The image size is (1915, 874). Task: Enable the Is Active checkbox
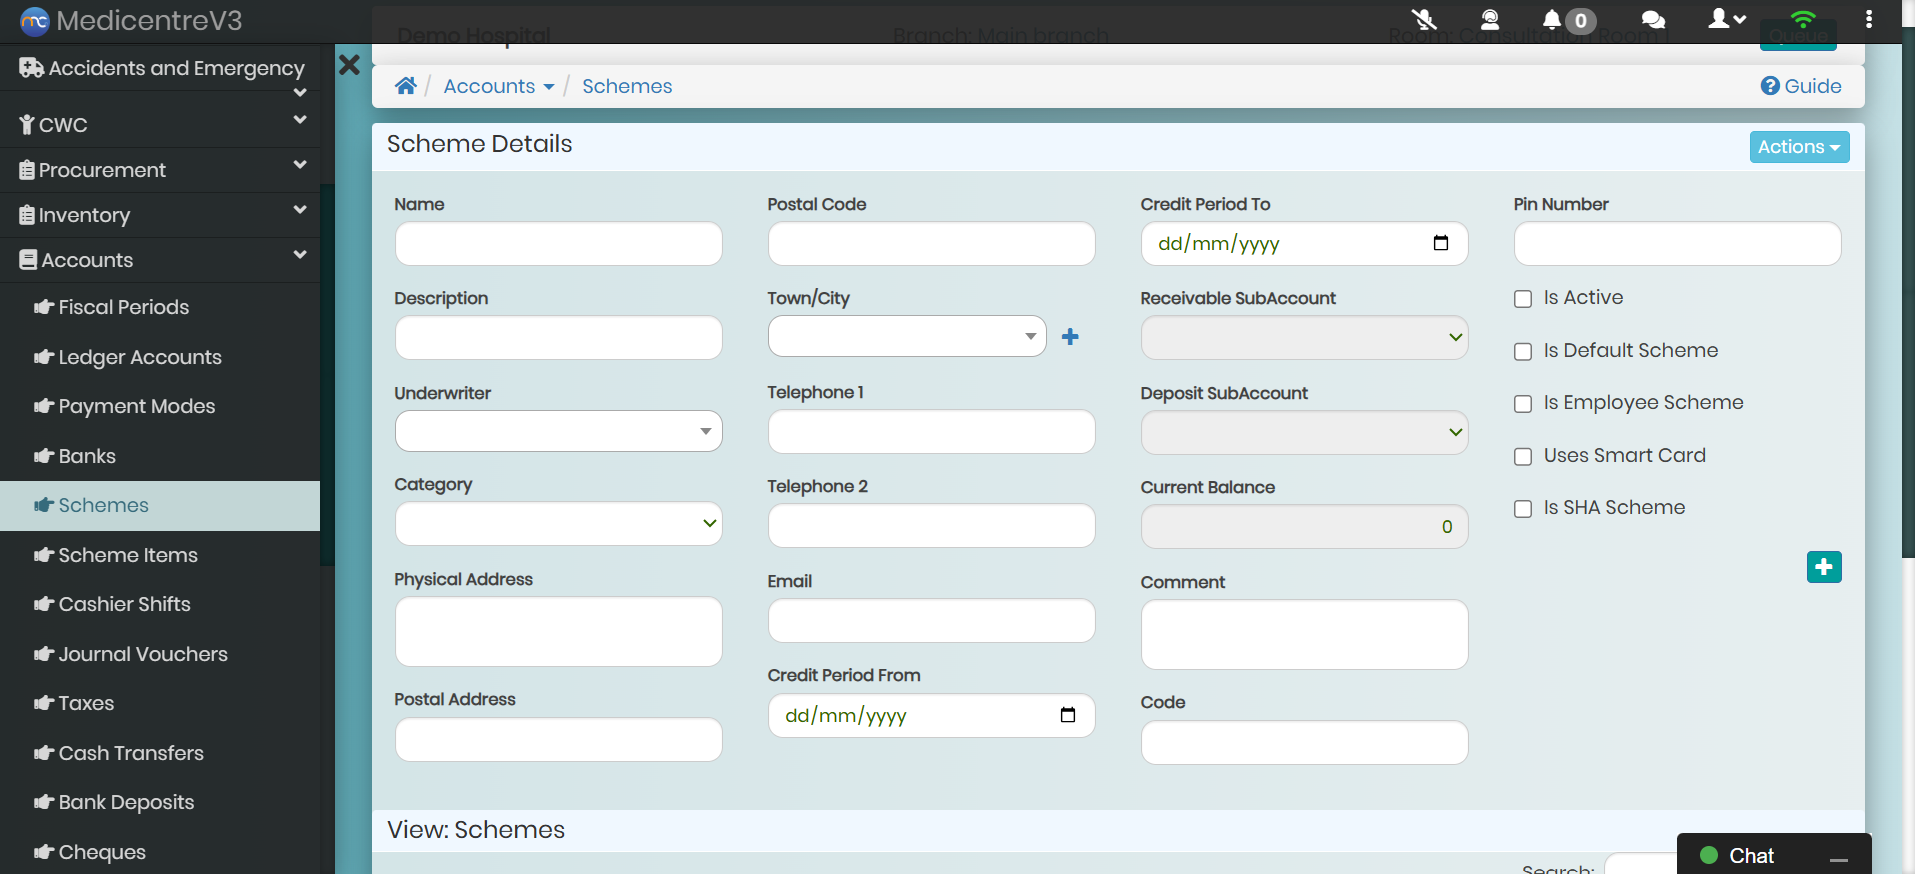[1523, 299]
